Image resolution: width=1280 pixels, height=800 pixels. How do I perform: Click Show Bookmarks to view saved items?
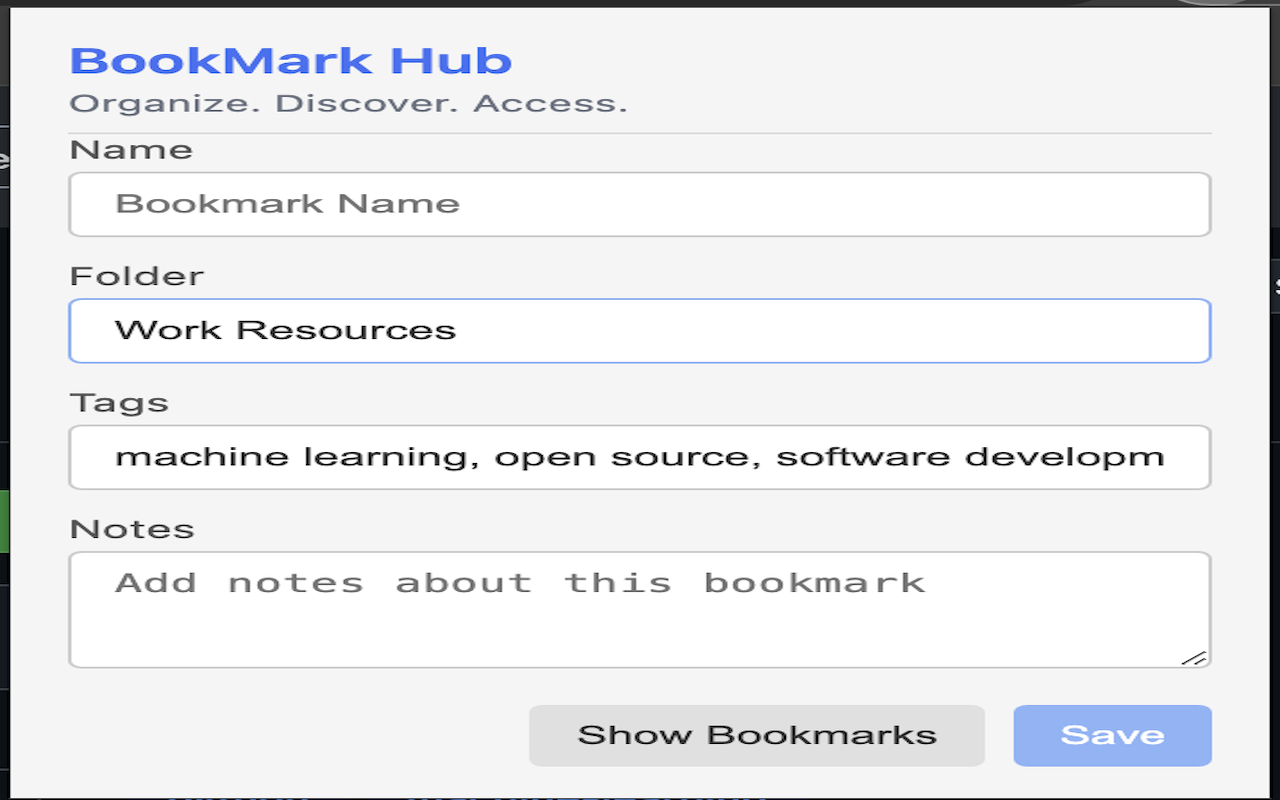757,735
